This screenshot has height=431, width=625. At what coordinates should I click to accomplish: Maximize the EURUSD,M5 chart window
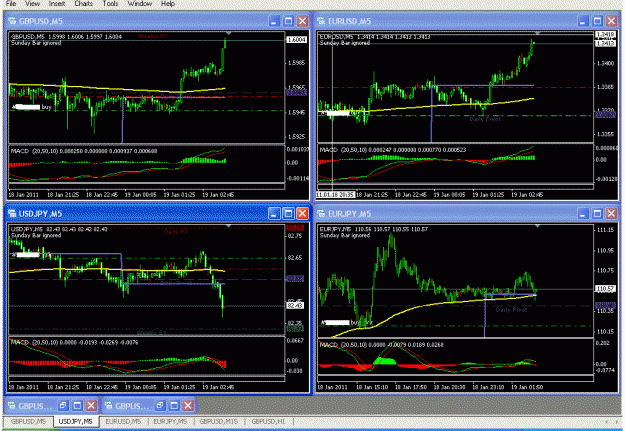597,21
